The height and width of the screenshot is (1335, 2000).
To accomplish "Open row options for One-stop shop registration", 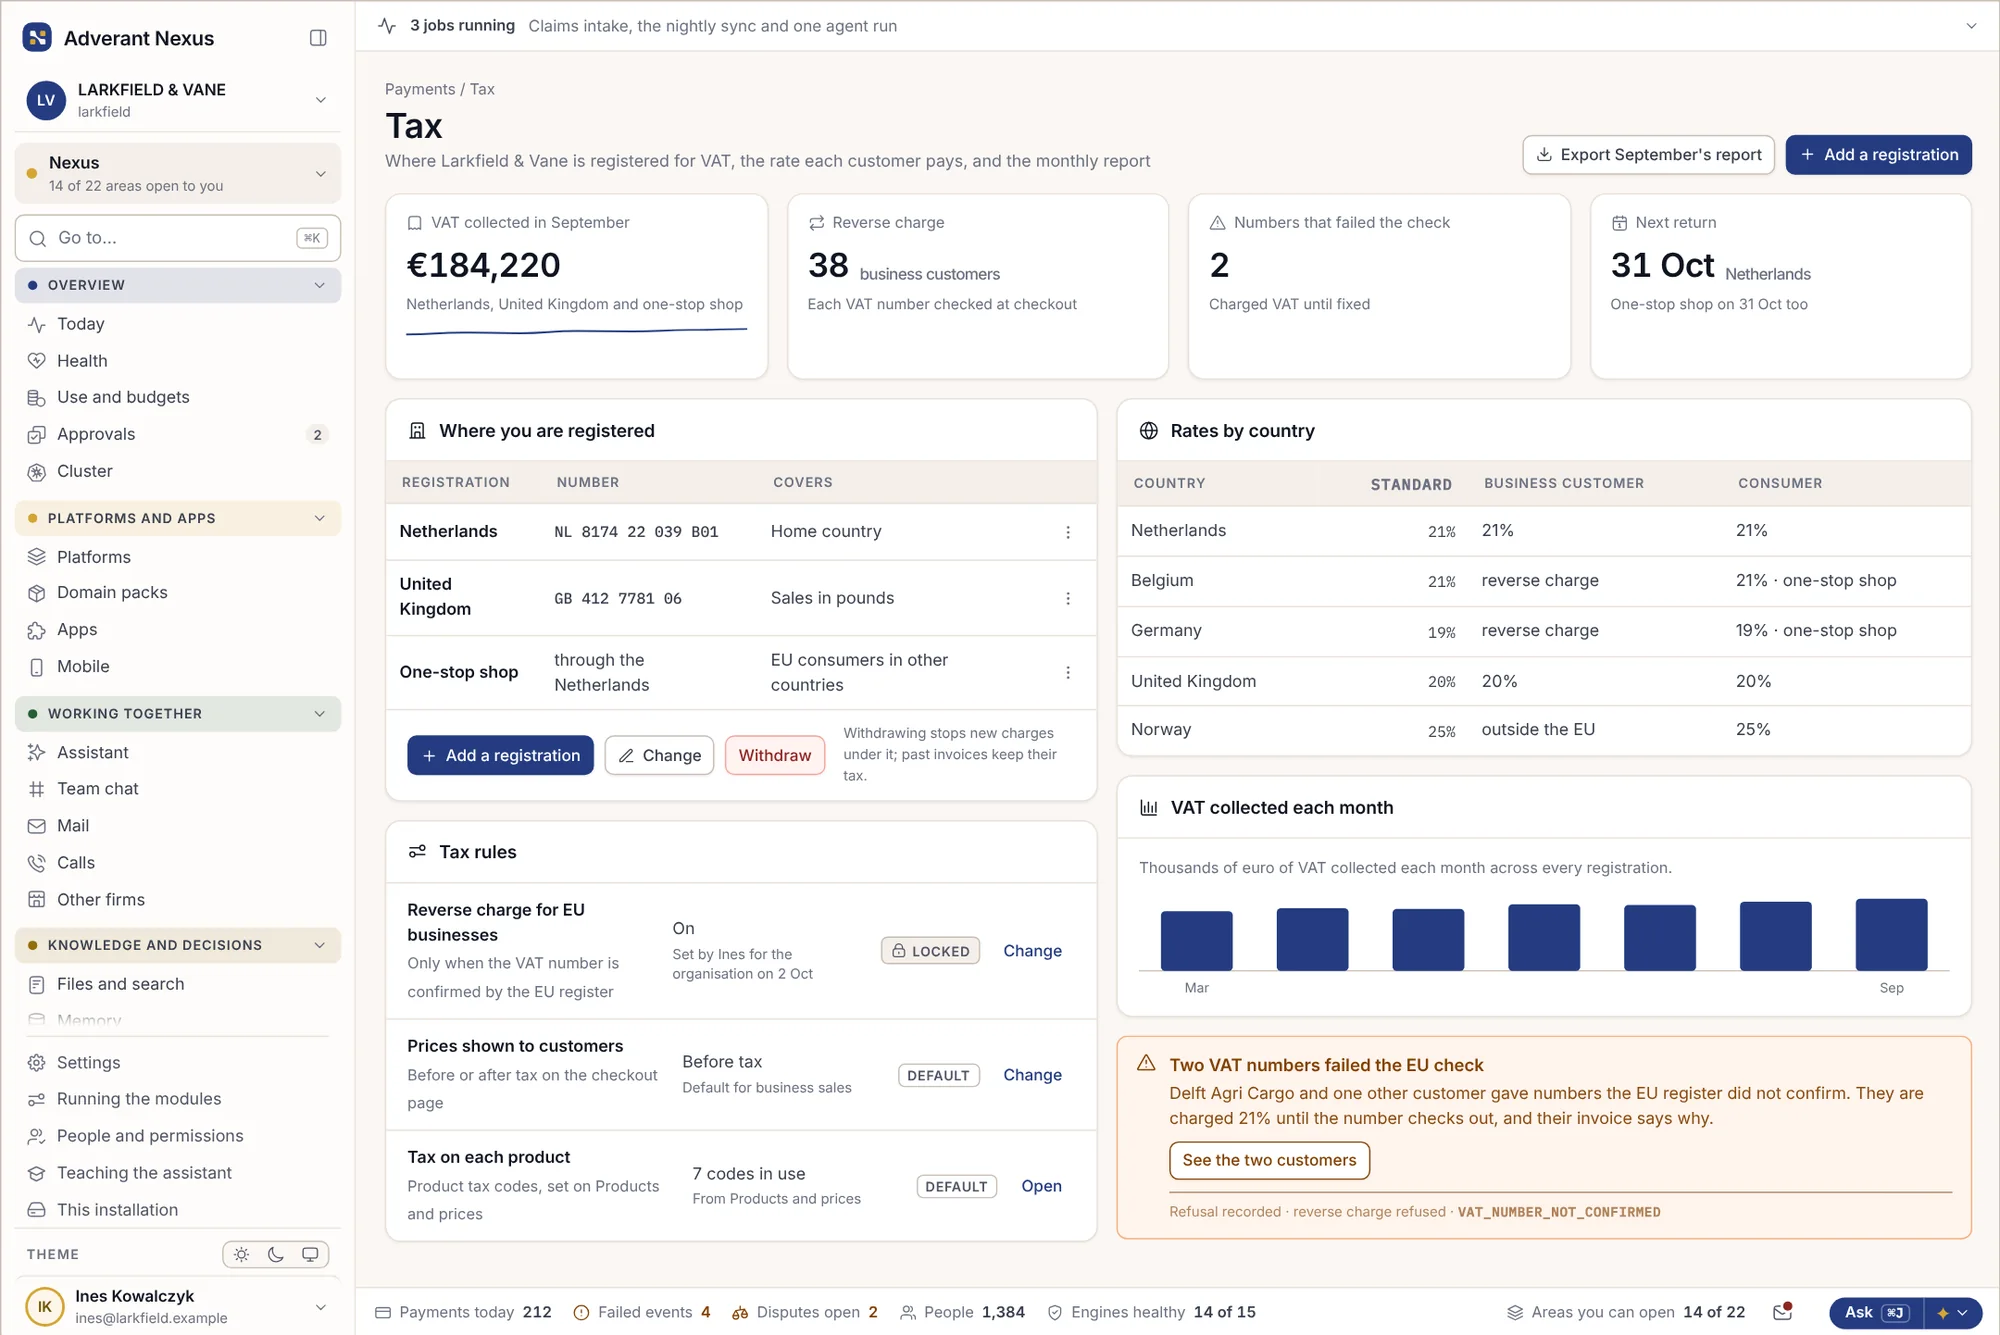I will pyautogui.click(x=1068, y=672).
